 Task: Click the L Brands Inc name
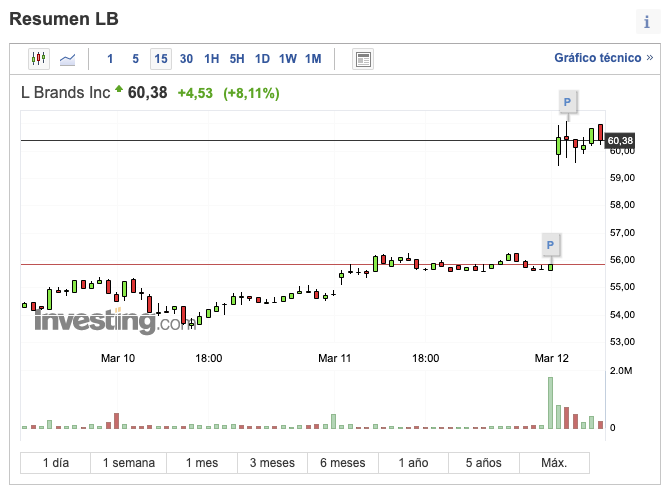pyautogui.click(x=66, y=93)
